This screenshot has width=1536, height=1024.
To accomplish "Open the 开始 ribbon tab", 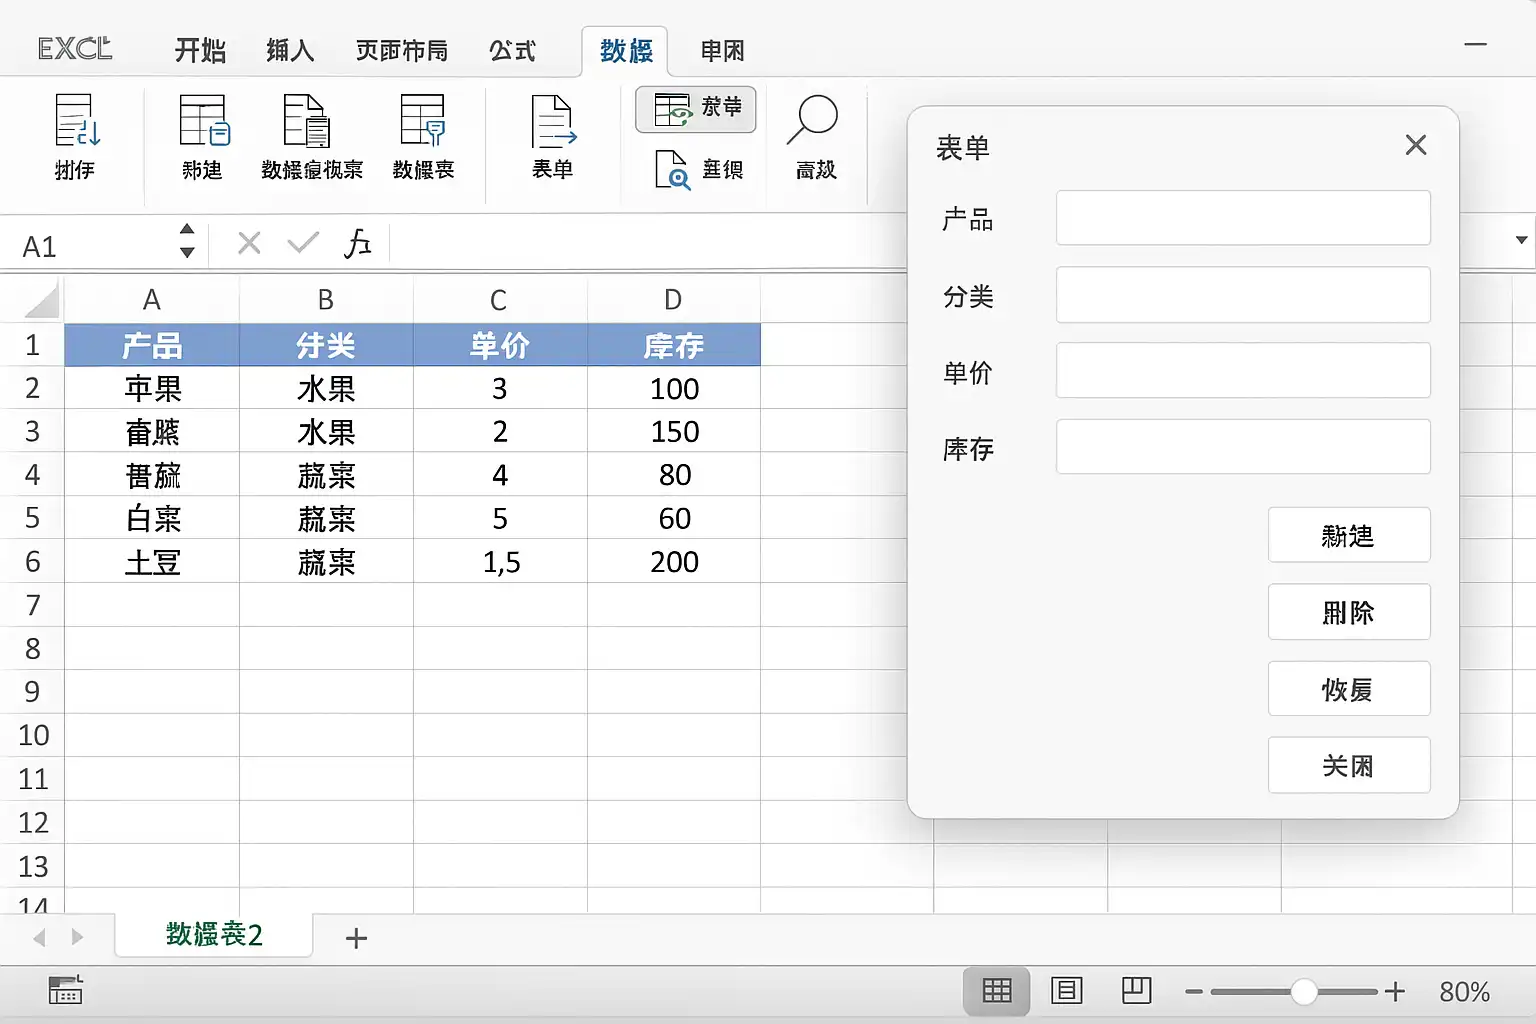I will point(200,50).
